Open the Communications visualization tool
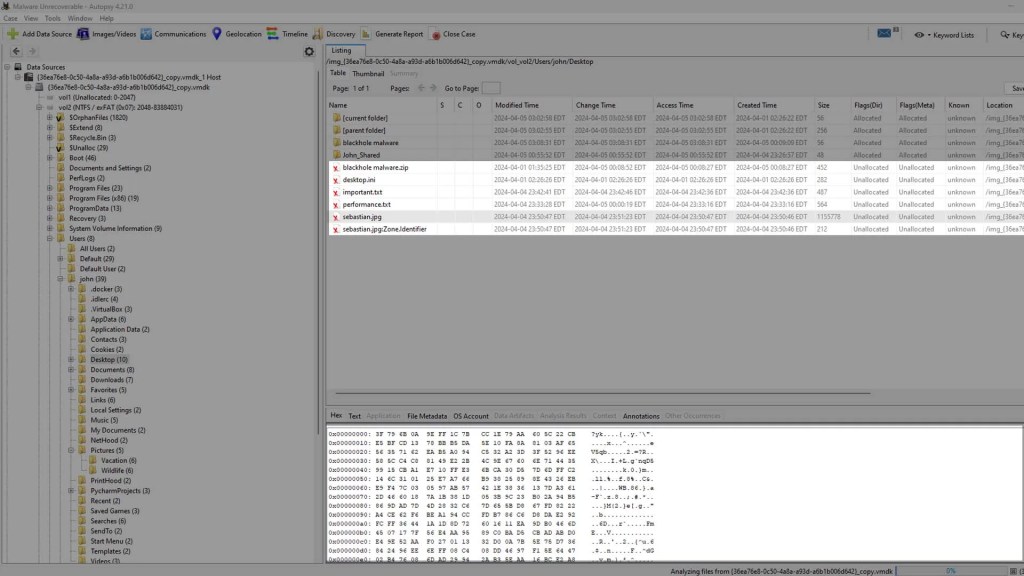Image resolution: width=1024 pixels, height=576 pixels. point(147,34)
